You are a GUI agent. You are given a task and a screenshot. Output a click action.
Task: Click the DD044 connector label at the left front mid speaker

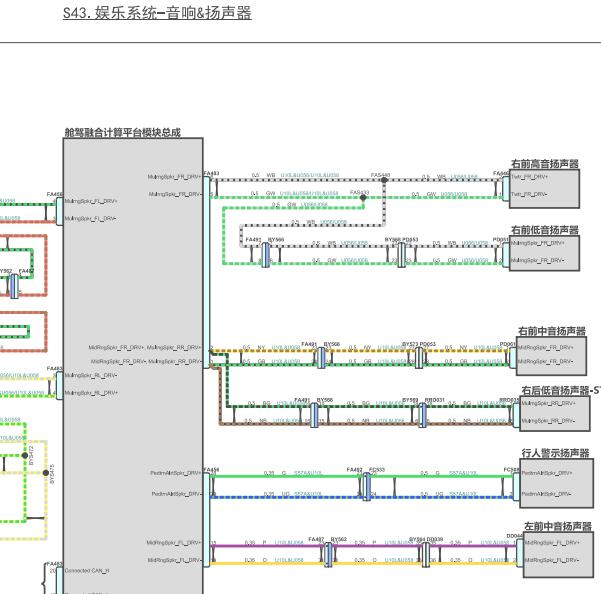click(x=514, y=536)
